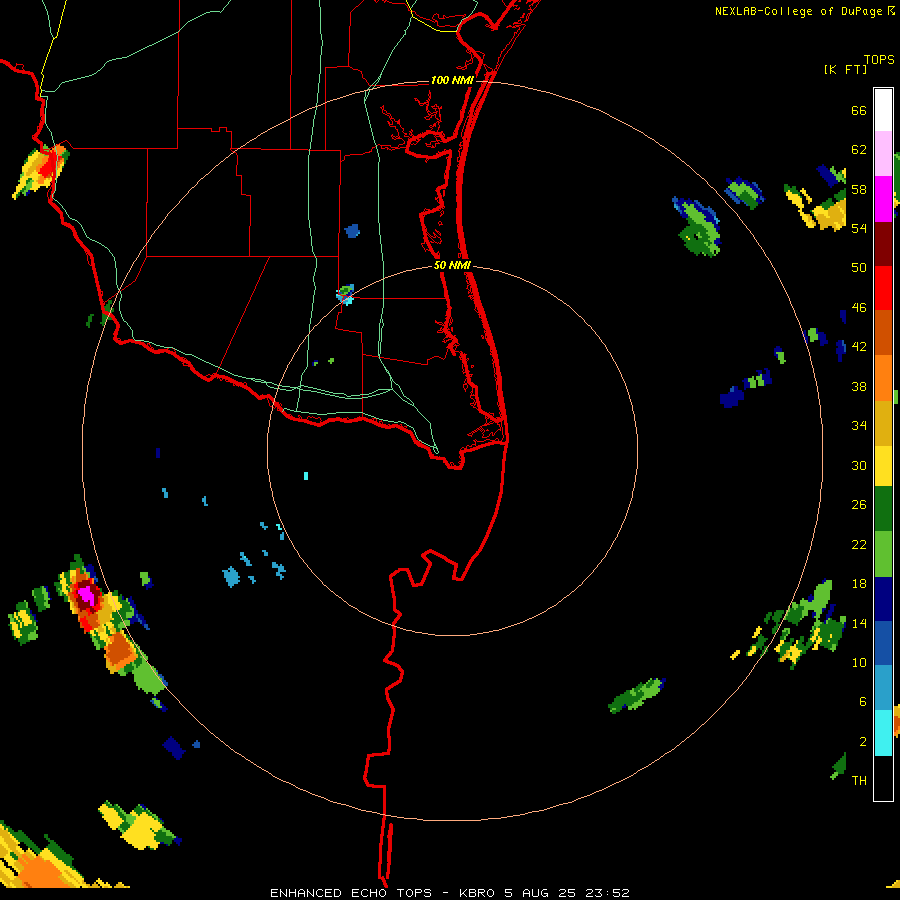900x900 pixels.
Task: Pick the magenta swatch in the color scale
Action: [x=883, y=199]
